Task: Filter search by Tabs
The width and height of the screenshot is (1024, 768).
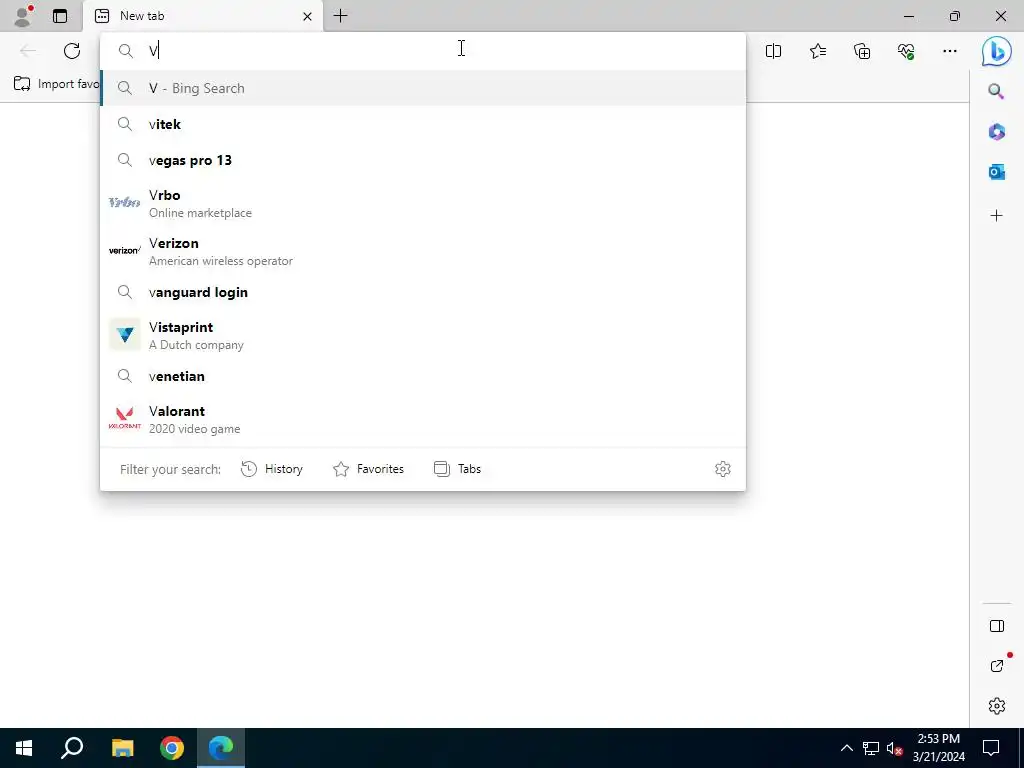Action: pos(457,469)
